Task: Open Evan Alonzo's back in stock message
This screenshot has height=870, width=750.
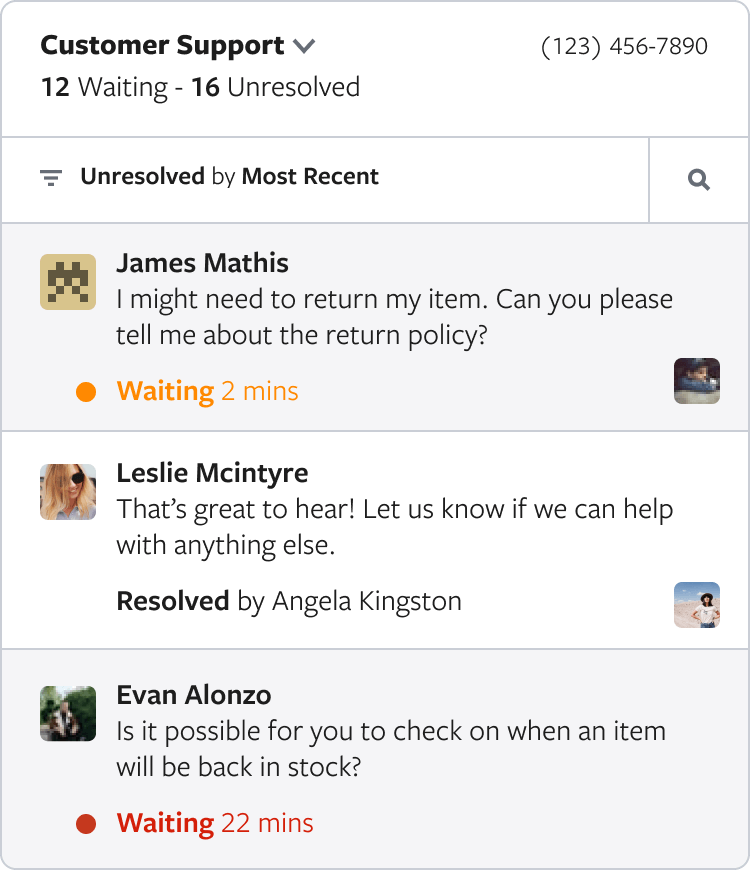Action: tap(390, 749)
